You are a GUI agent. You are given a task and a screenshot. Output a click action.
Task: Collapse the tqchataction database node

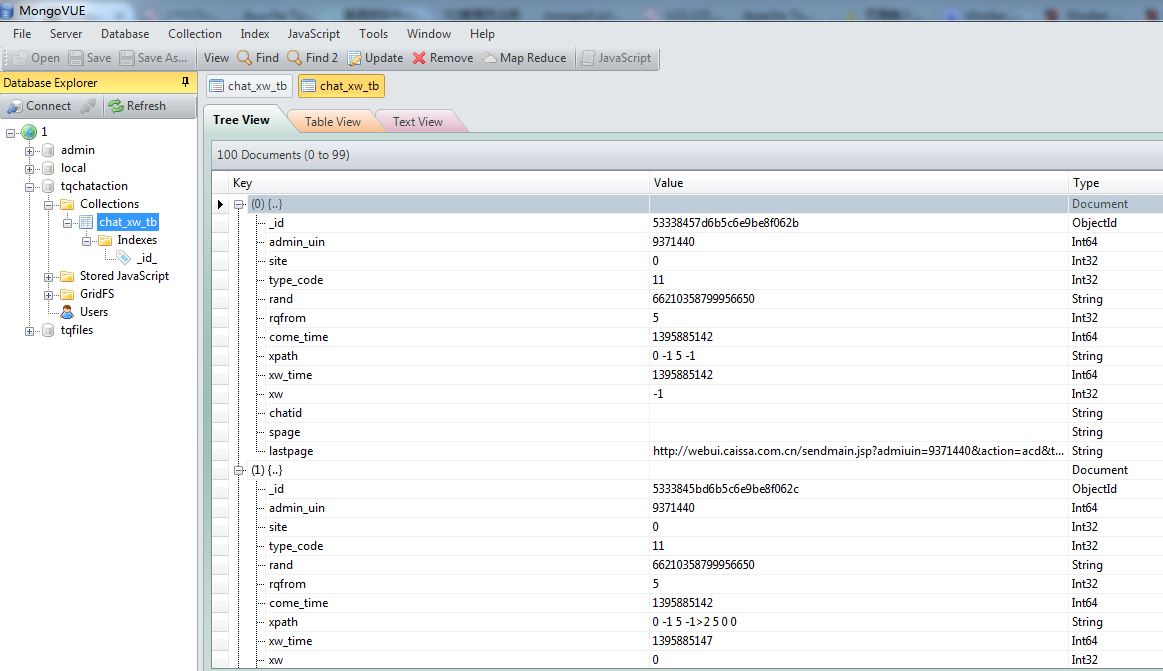coord(30,187)
